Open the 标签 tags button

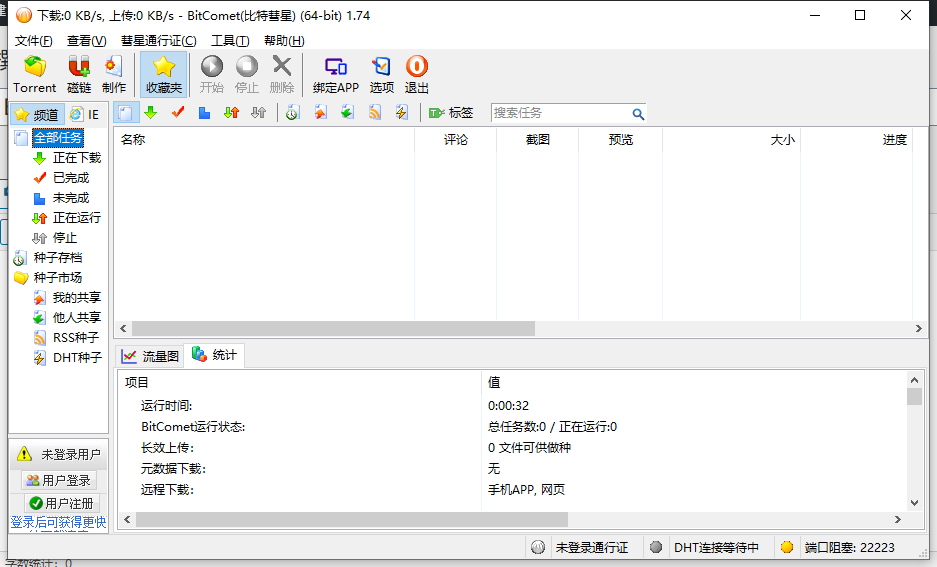point(451,112)
